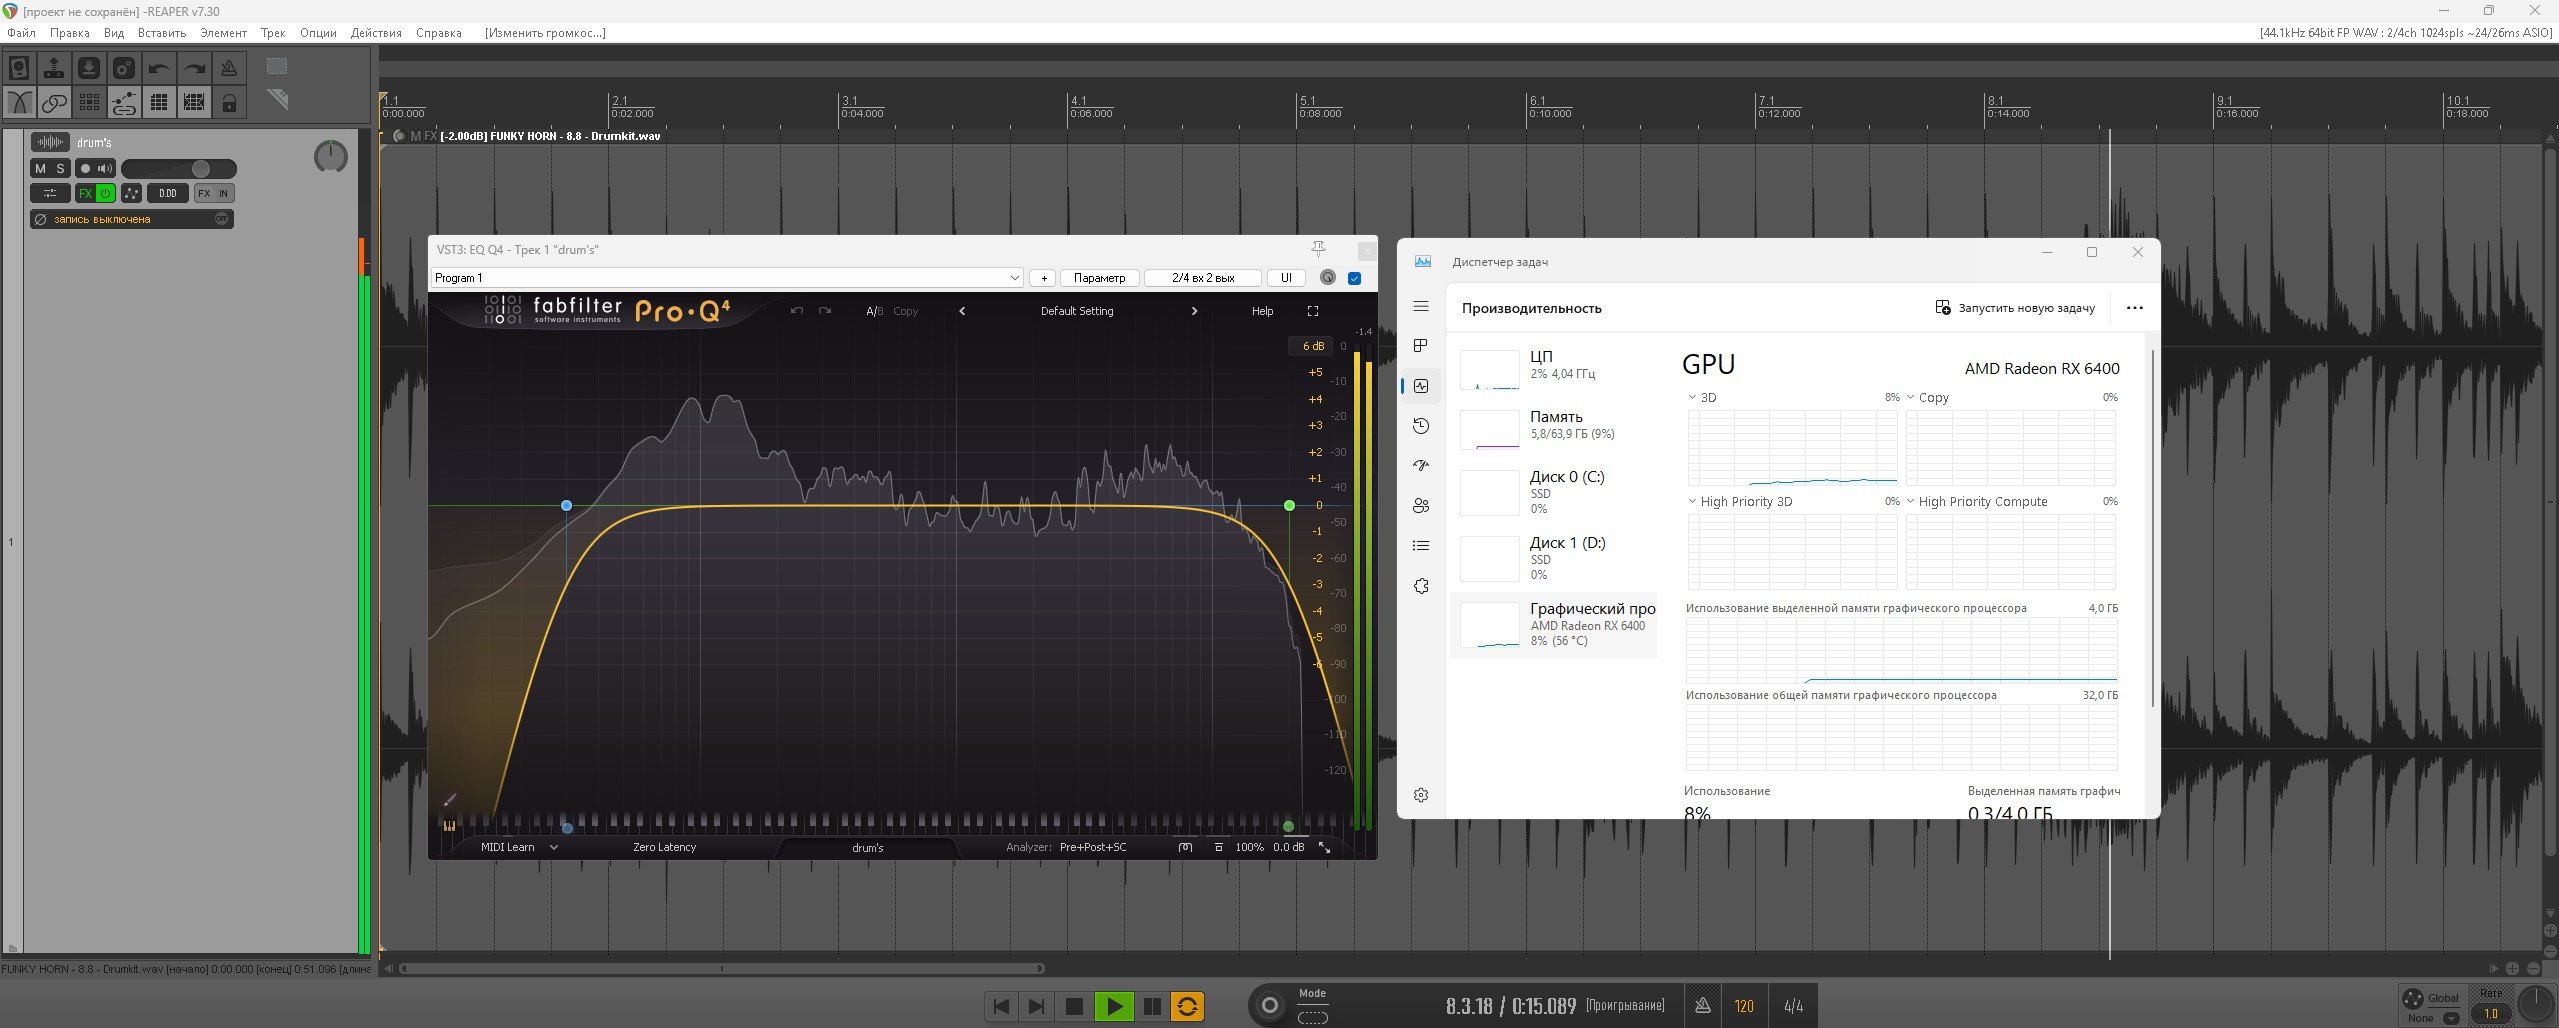Click the undo arrow in REAPER toolbar

pos(159,68)
